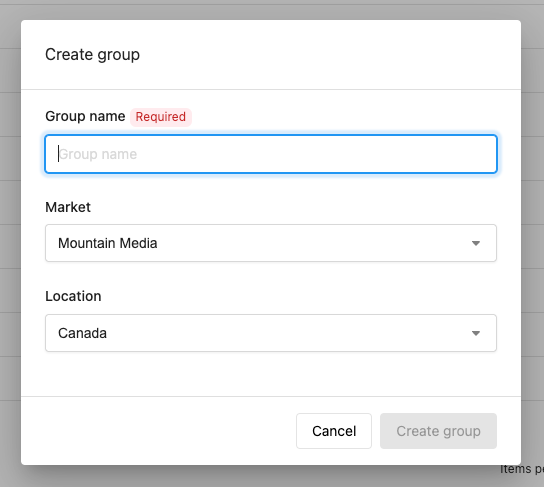Click the dialog footer left of Cancel

click(158, 431)
